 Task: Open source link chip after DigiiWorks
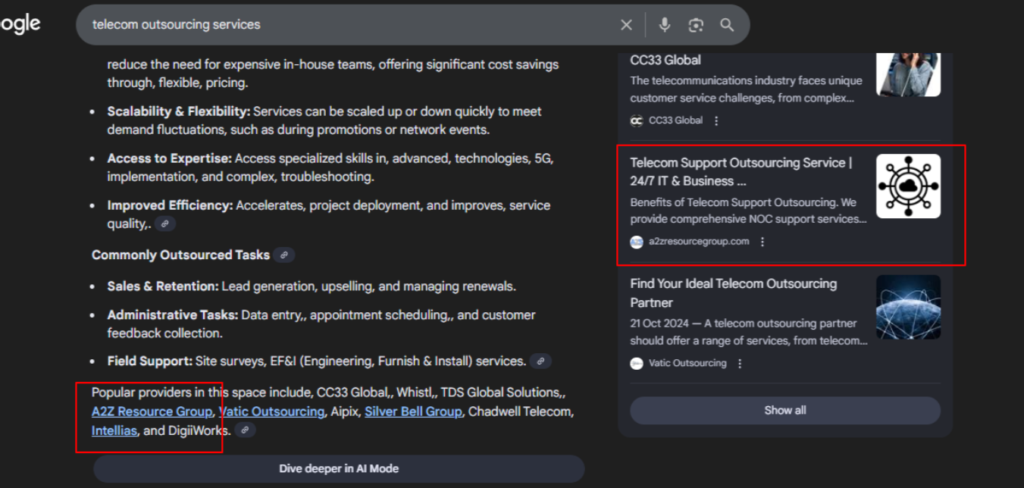[245, 430]
